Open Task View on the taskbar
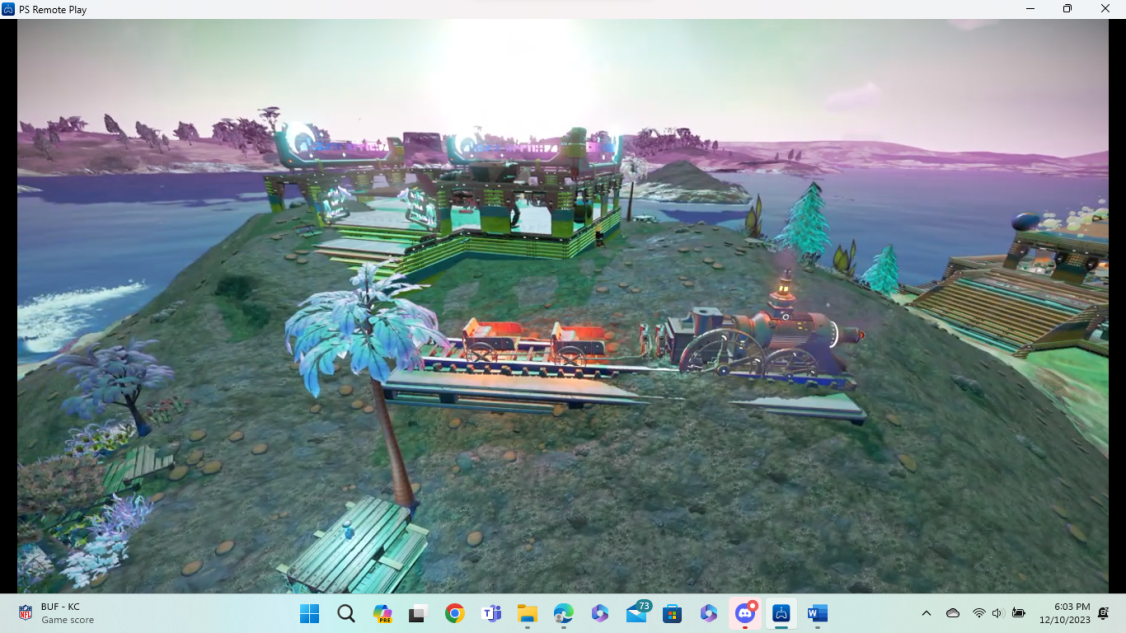Image resolution: width=1126 pixels, height=633 pixels. click(418, 613)
